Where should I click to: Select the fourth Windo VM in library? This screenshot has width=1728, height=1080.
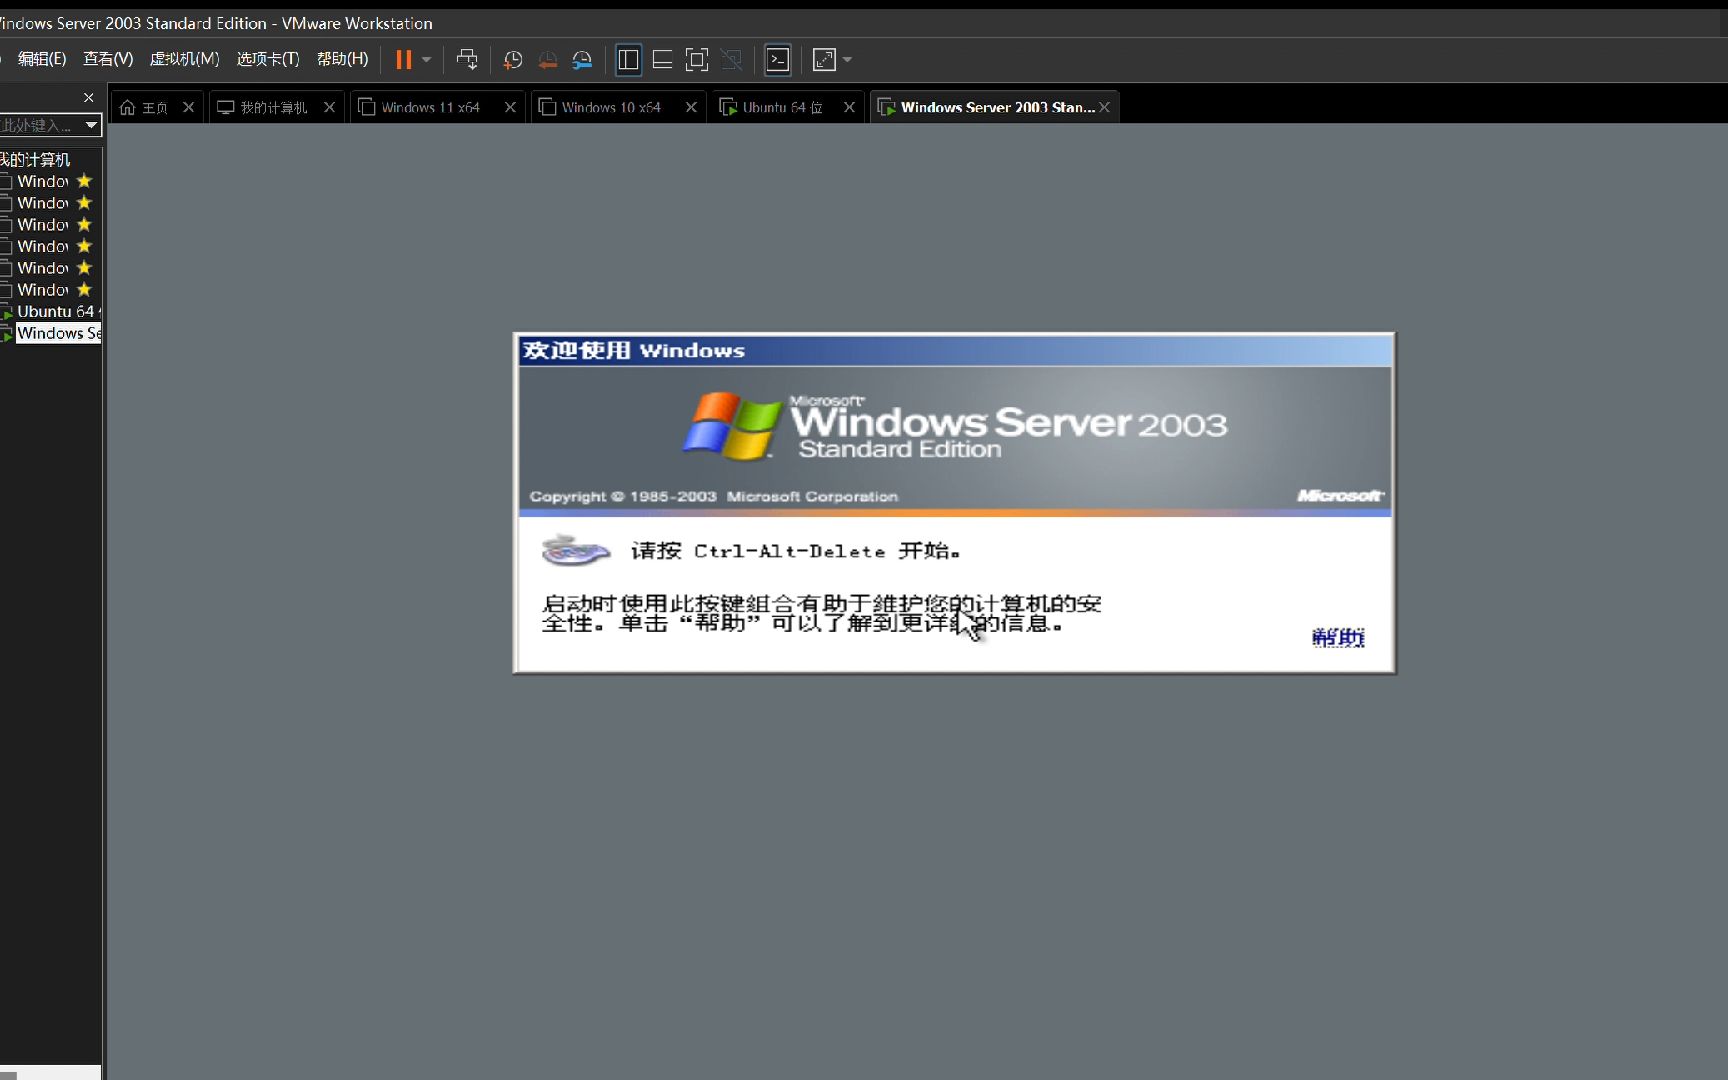pos(42,246)
